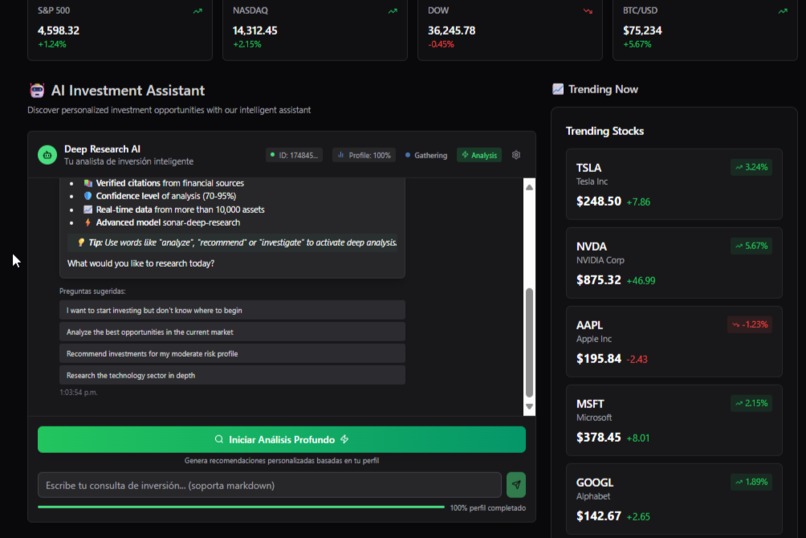Open the NVDA NVIDIA Corp stock card

pos(674,263)
